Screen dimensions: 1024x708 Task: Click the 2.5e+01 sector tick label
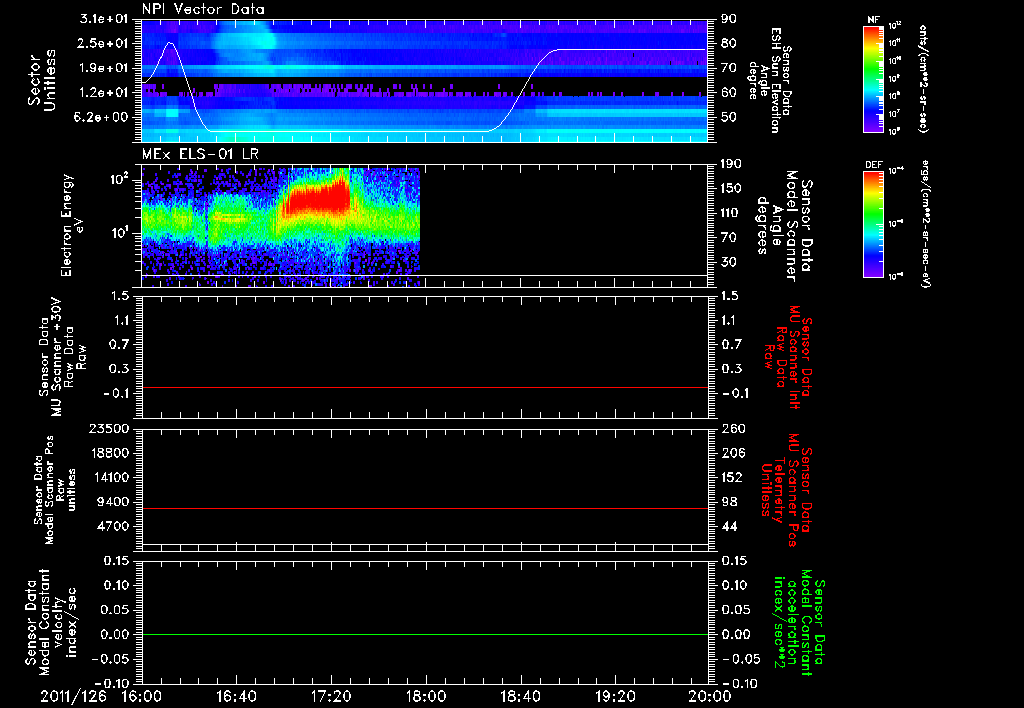click(x=104, y=43)
